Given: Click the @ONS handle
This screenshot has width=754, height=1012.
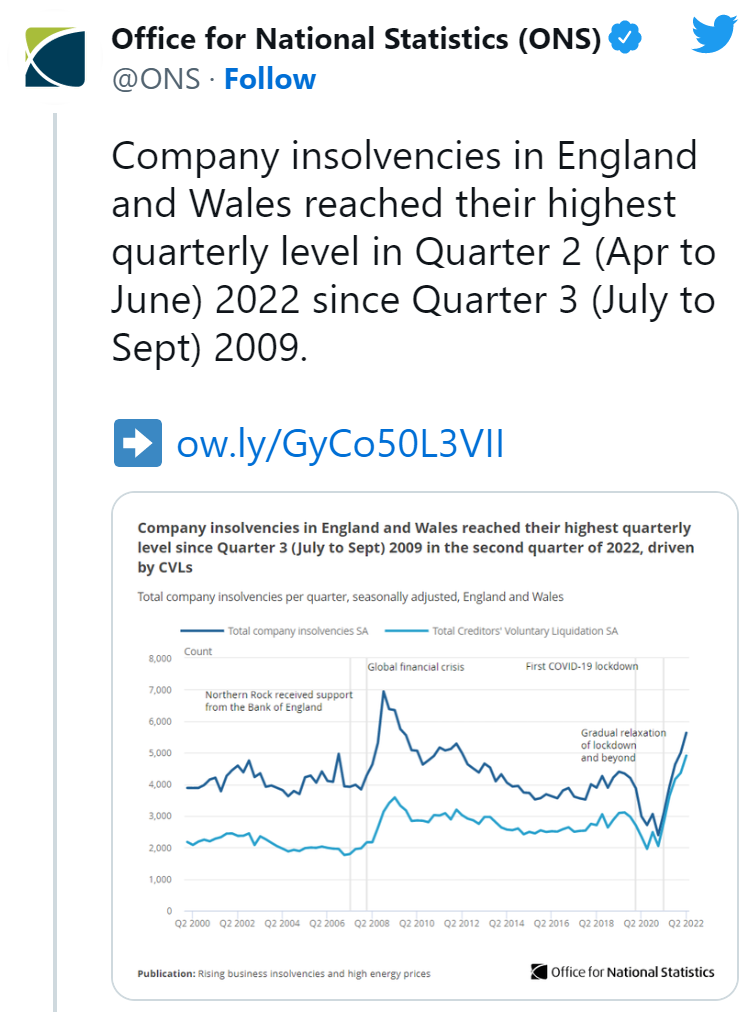Looking at the screenshot, I should pos(157,79).
